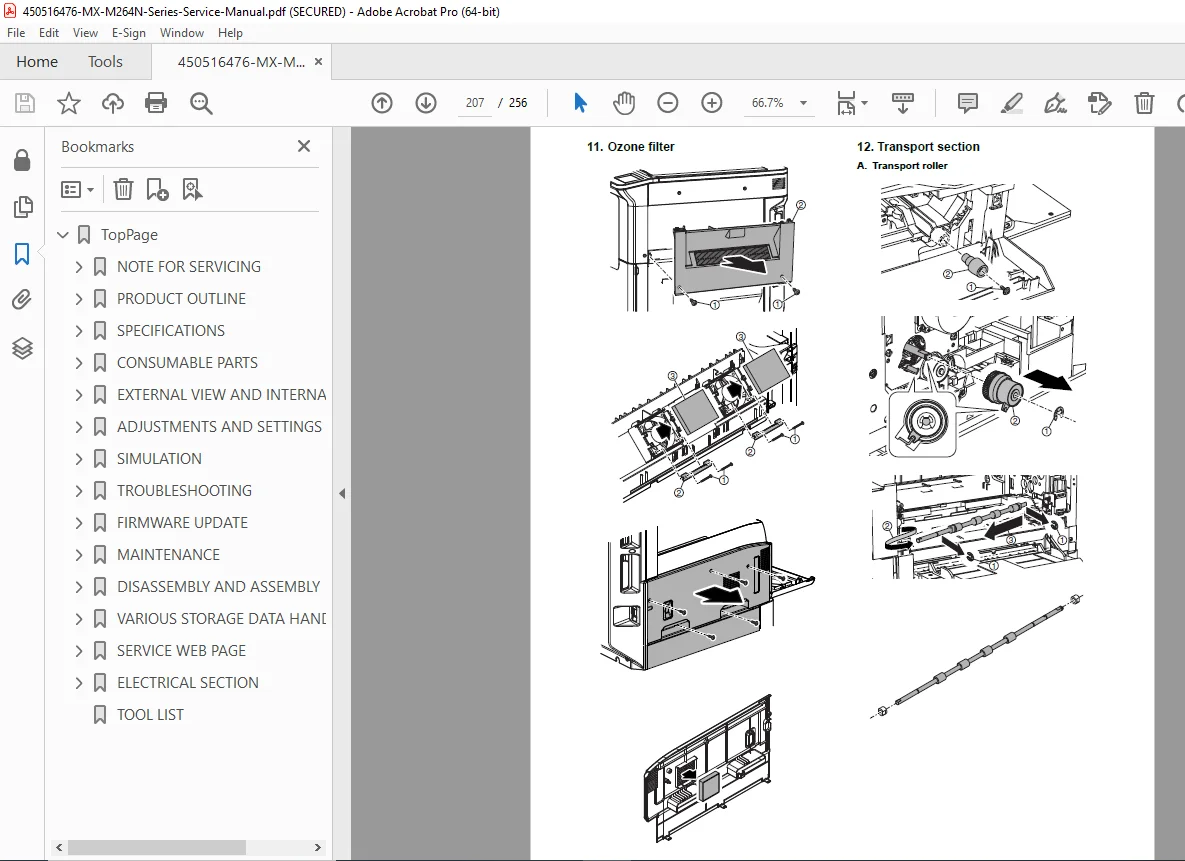The image size is (1185, 861).
Task: Open the Find text magnifier
Action: click(201, 103)
